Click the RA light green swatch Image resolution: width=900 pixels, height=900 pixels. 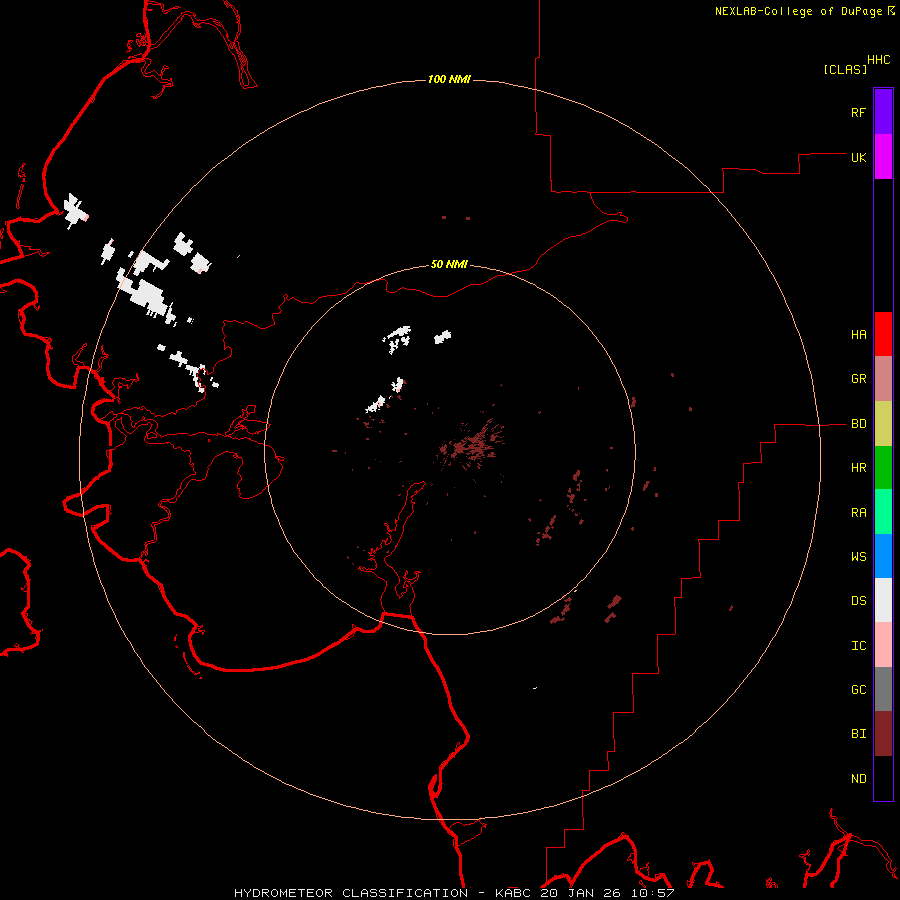coord(883,512)
